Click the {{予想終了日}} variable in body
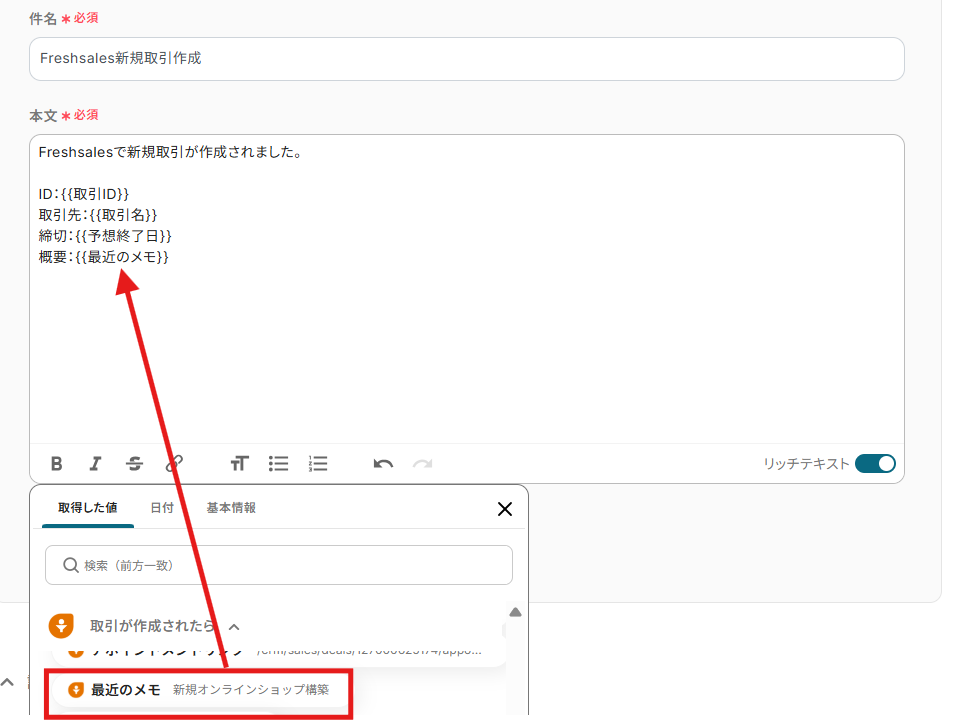The width and height of the screenshot is (966, 720). [x=123, y=236]
